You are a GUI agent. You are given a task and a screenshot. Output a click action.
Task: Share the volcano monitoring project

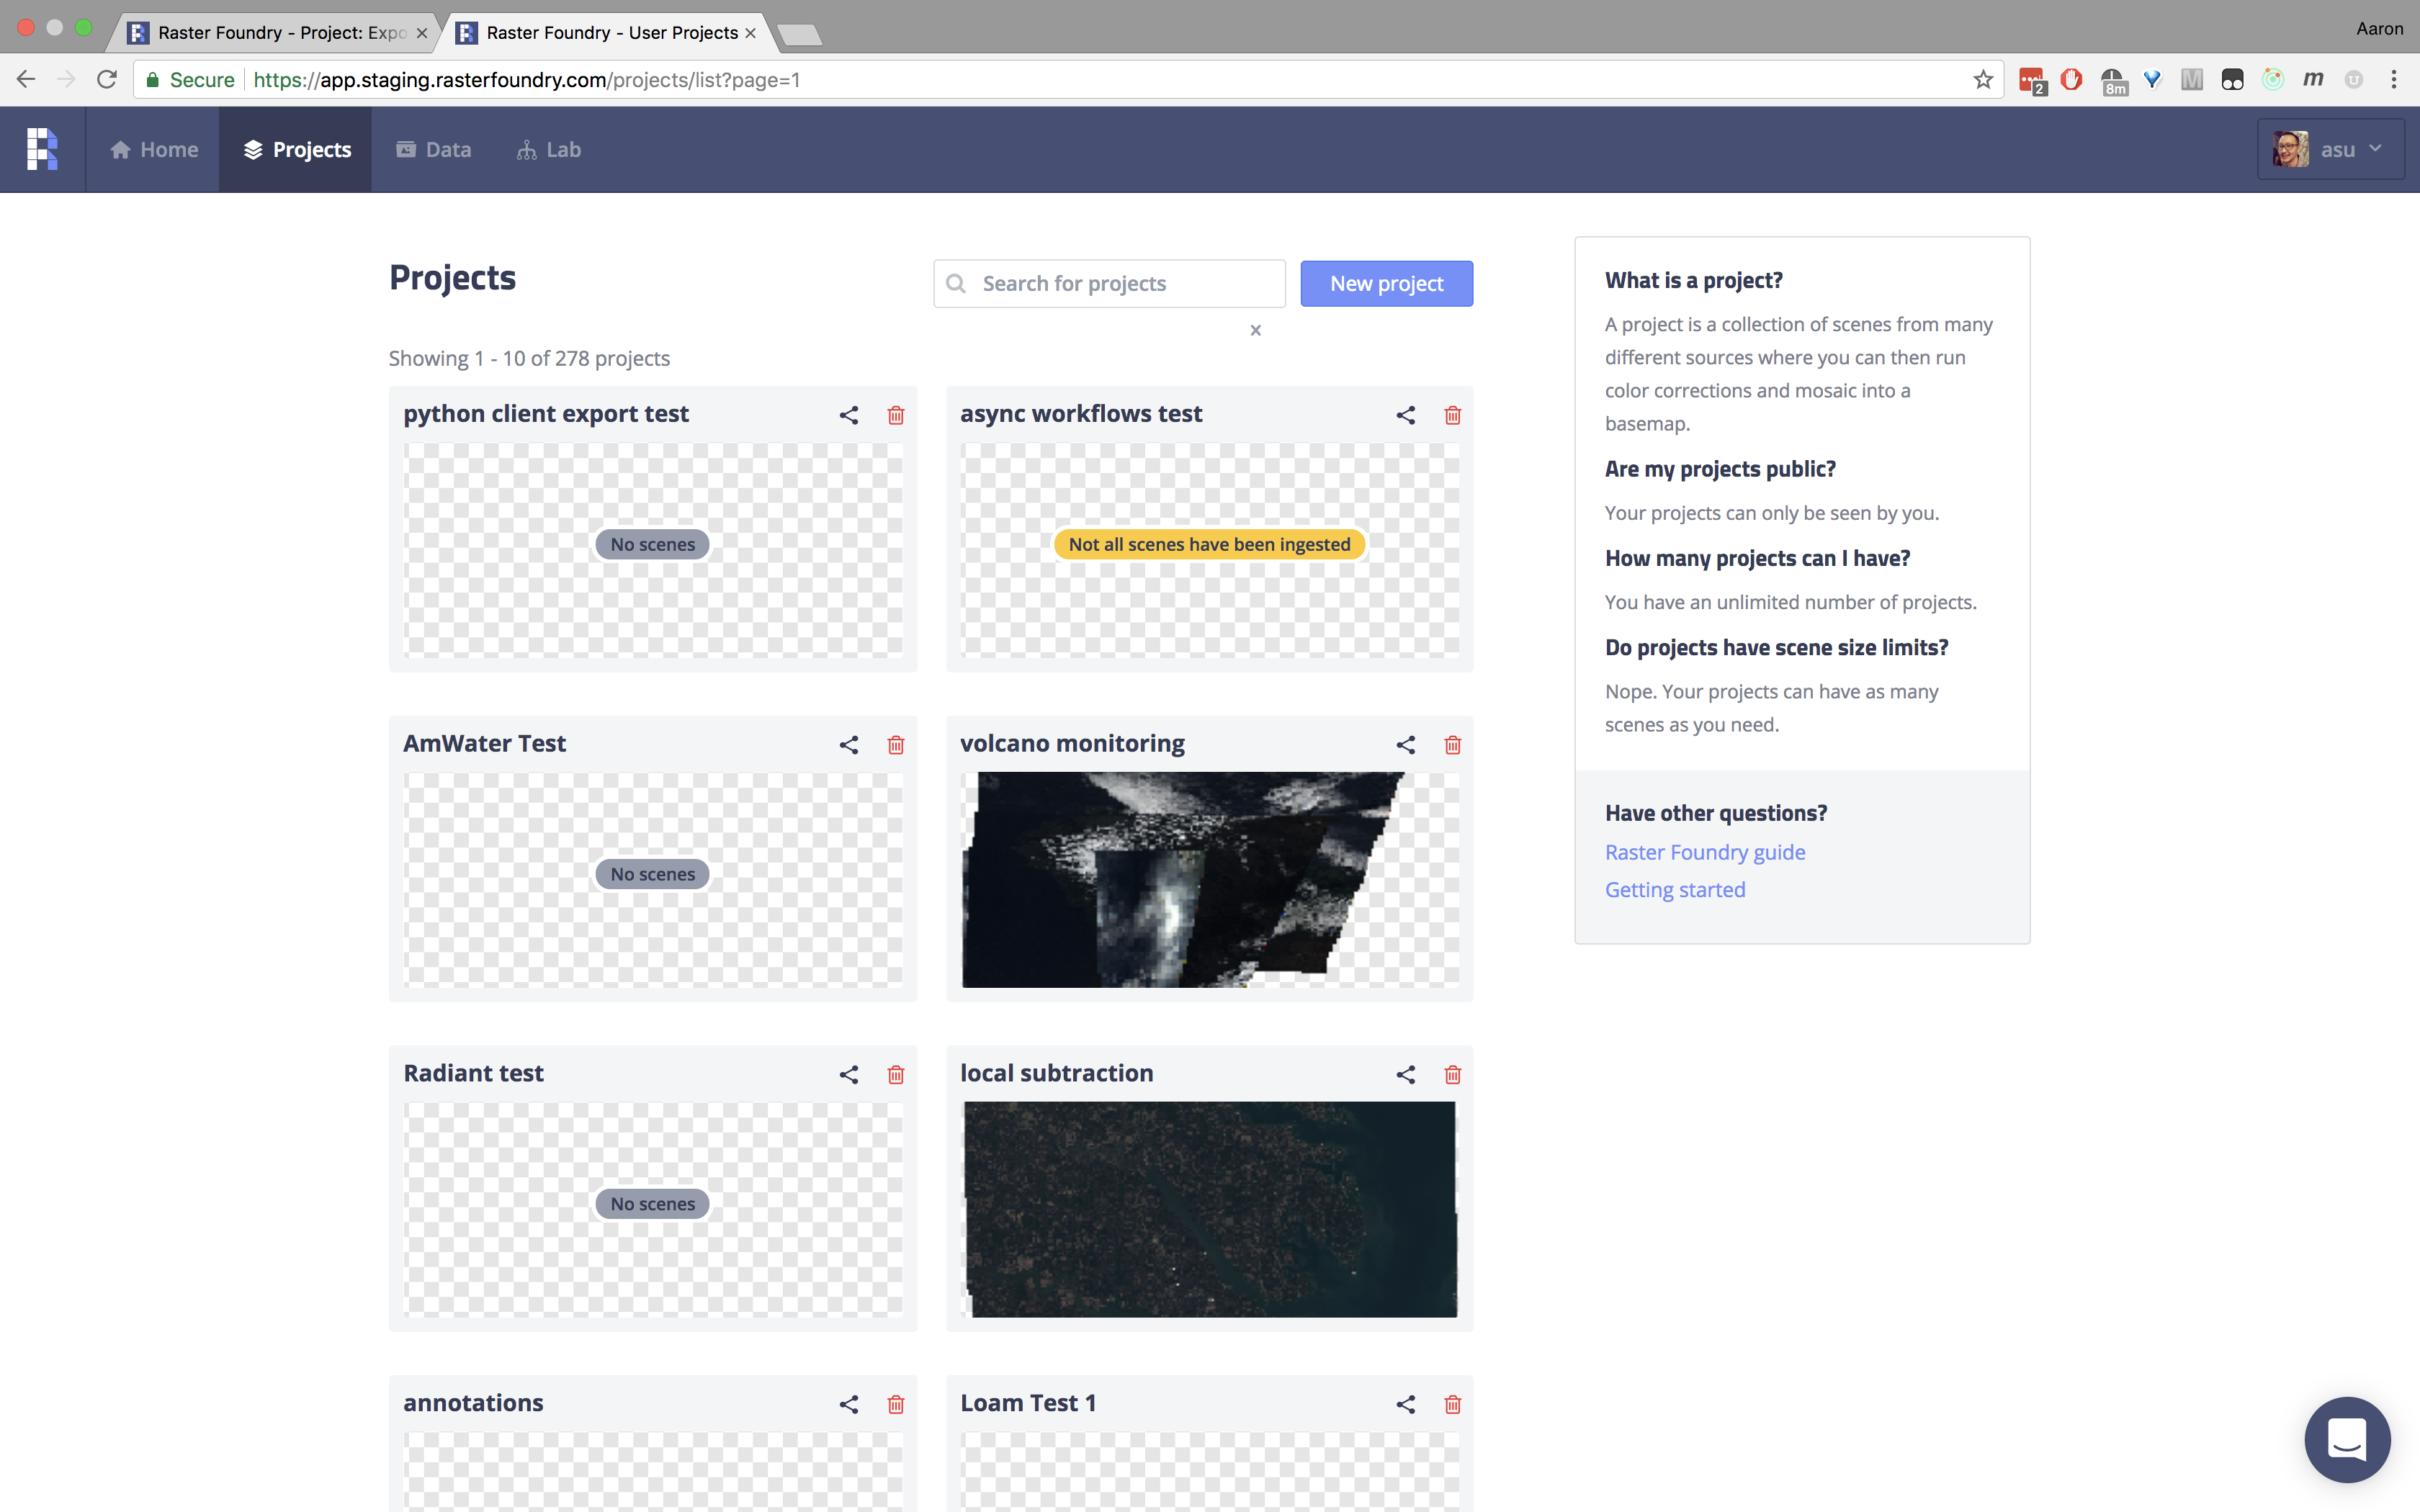[1405, 744]
